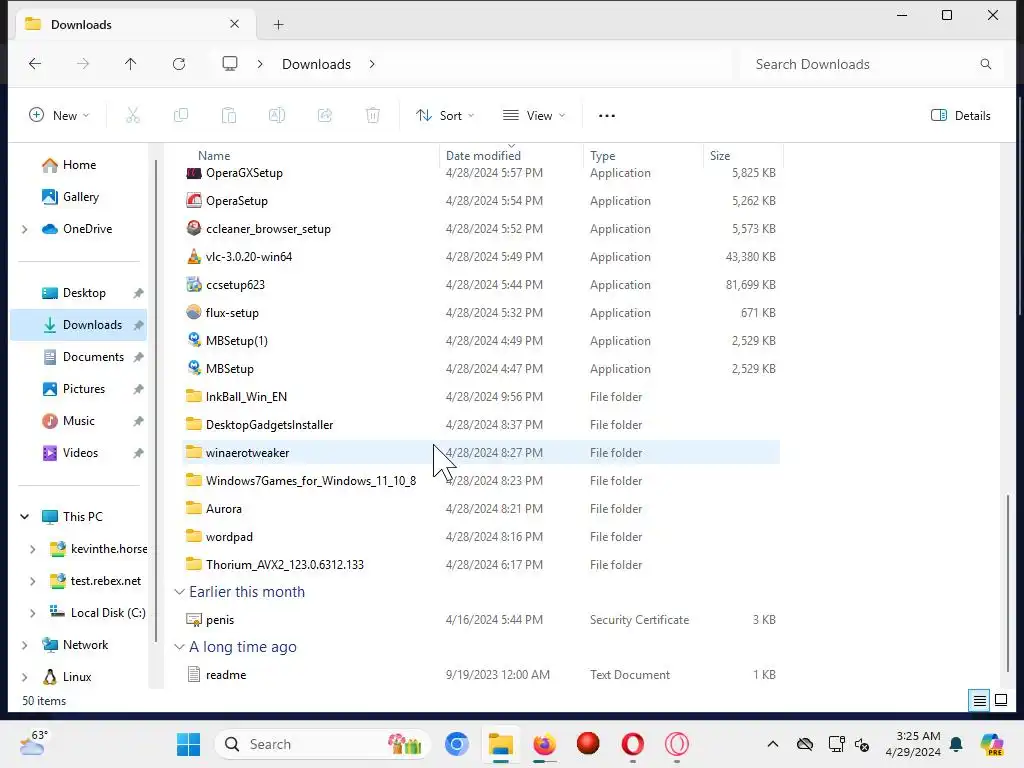Image resolution: width=1024 pixels, height=768 pixels.
Task: Switch to large thumbnails view icon in status bar
Action: (1000, 701)
